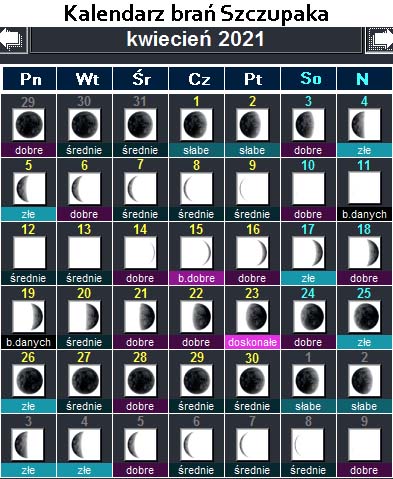Click the 'doskonałe' rating on April 23
The image size is (393, 479).
(x=252, y=342)
